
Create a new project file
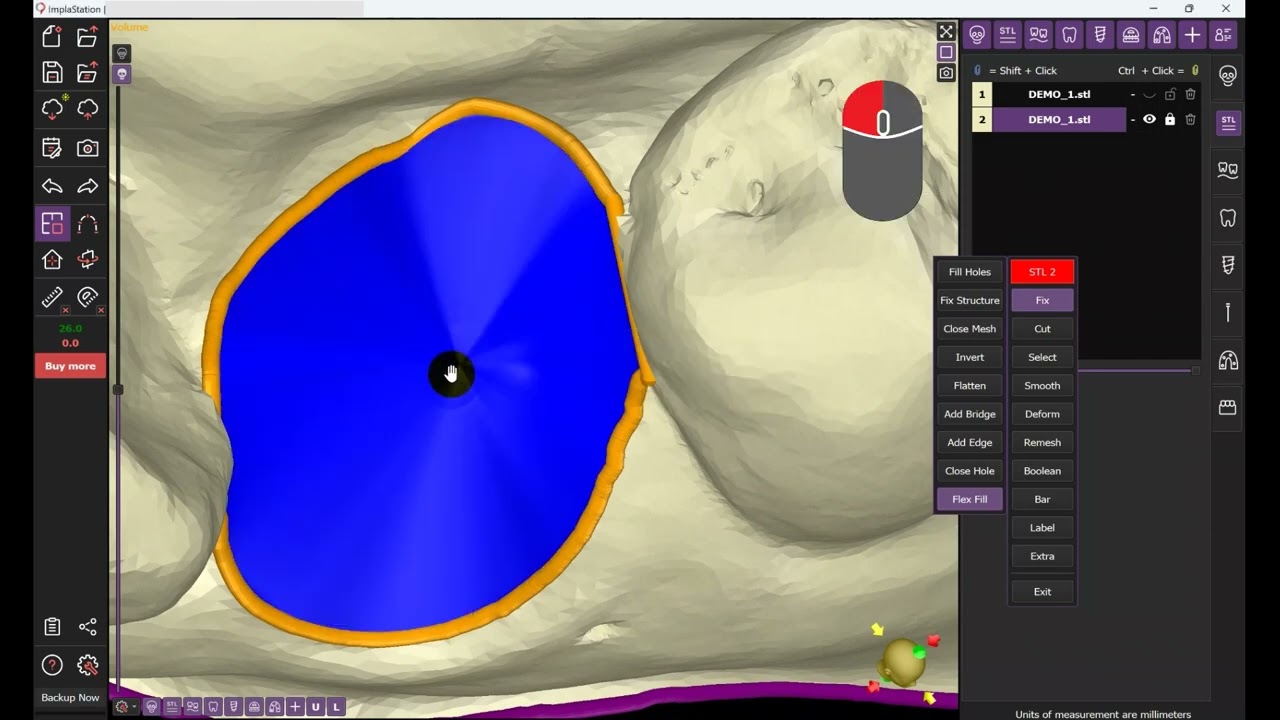(x=52, y=37)
